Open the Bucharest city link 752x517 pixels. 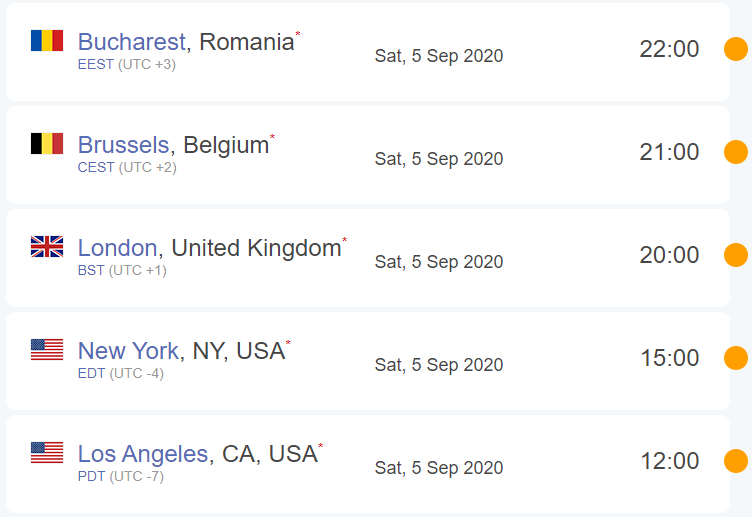click(131, 42)
